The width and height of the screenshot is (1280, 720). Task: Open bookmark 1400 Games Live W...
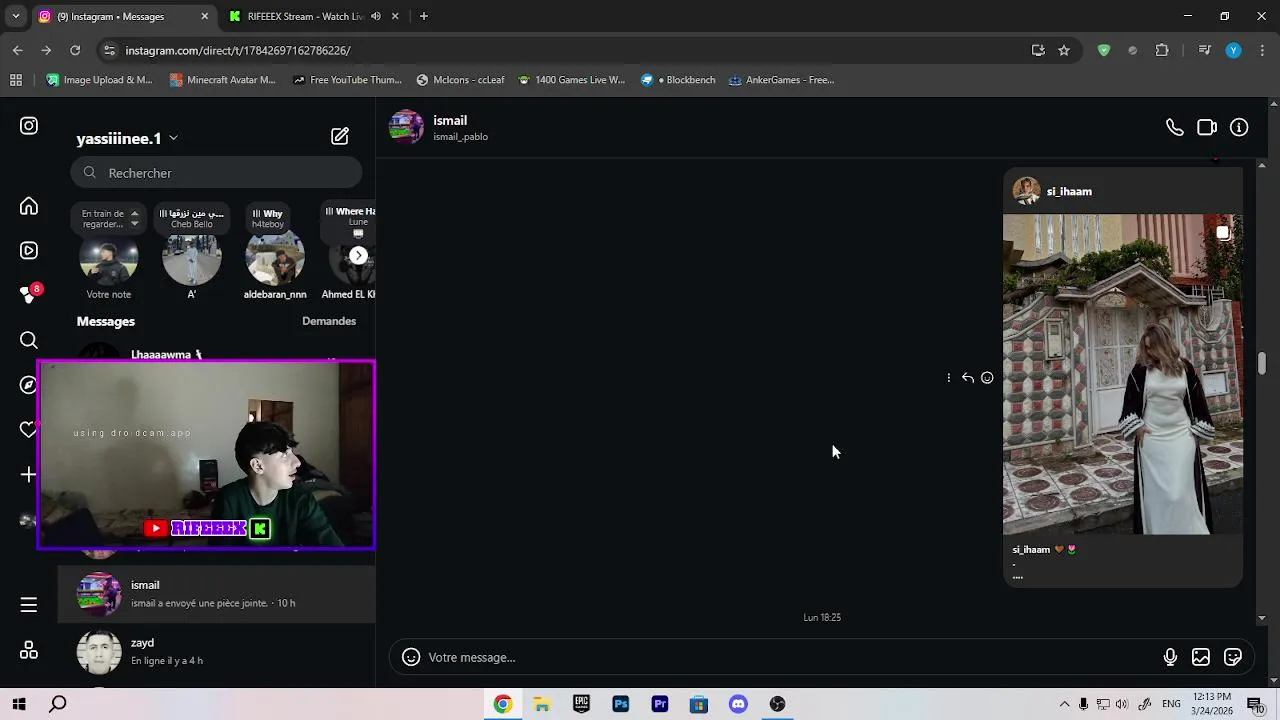click(571, 80)
